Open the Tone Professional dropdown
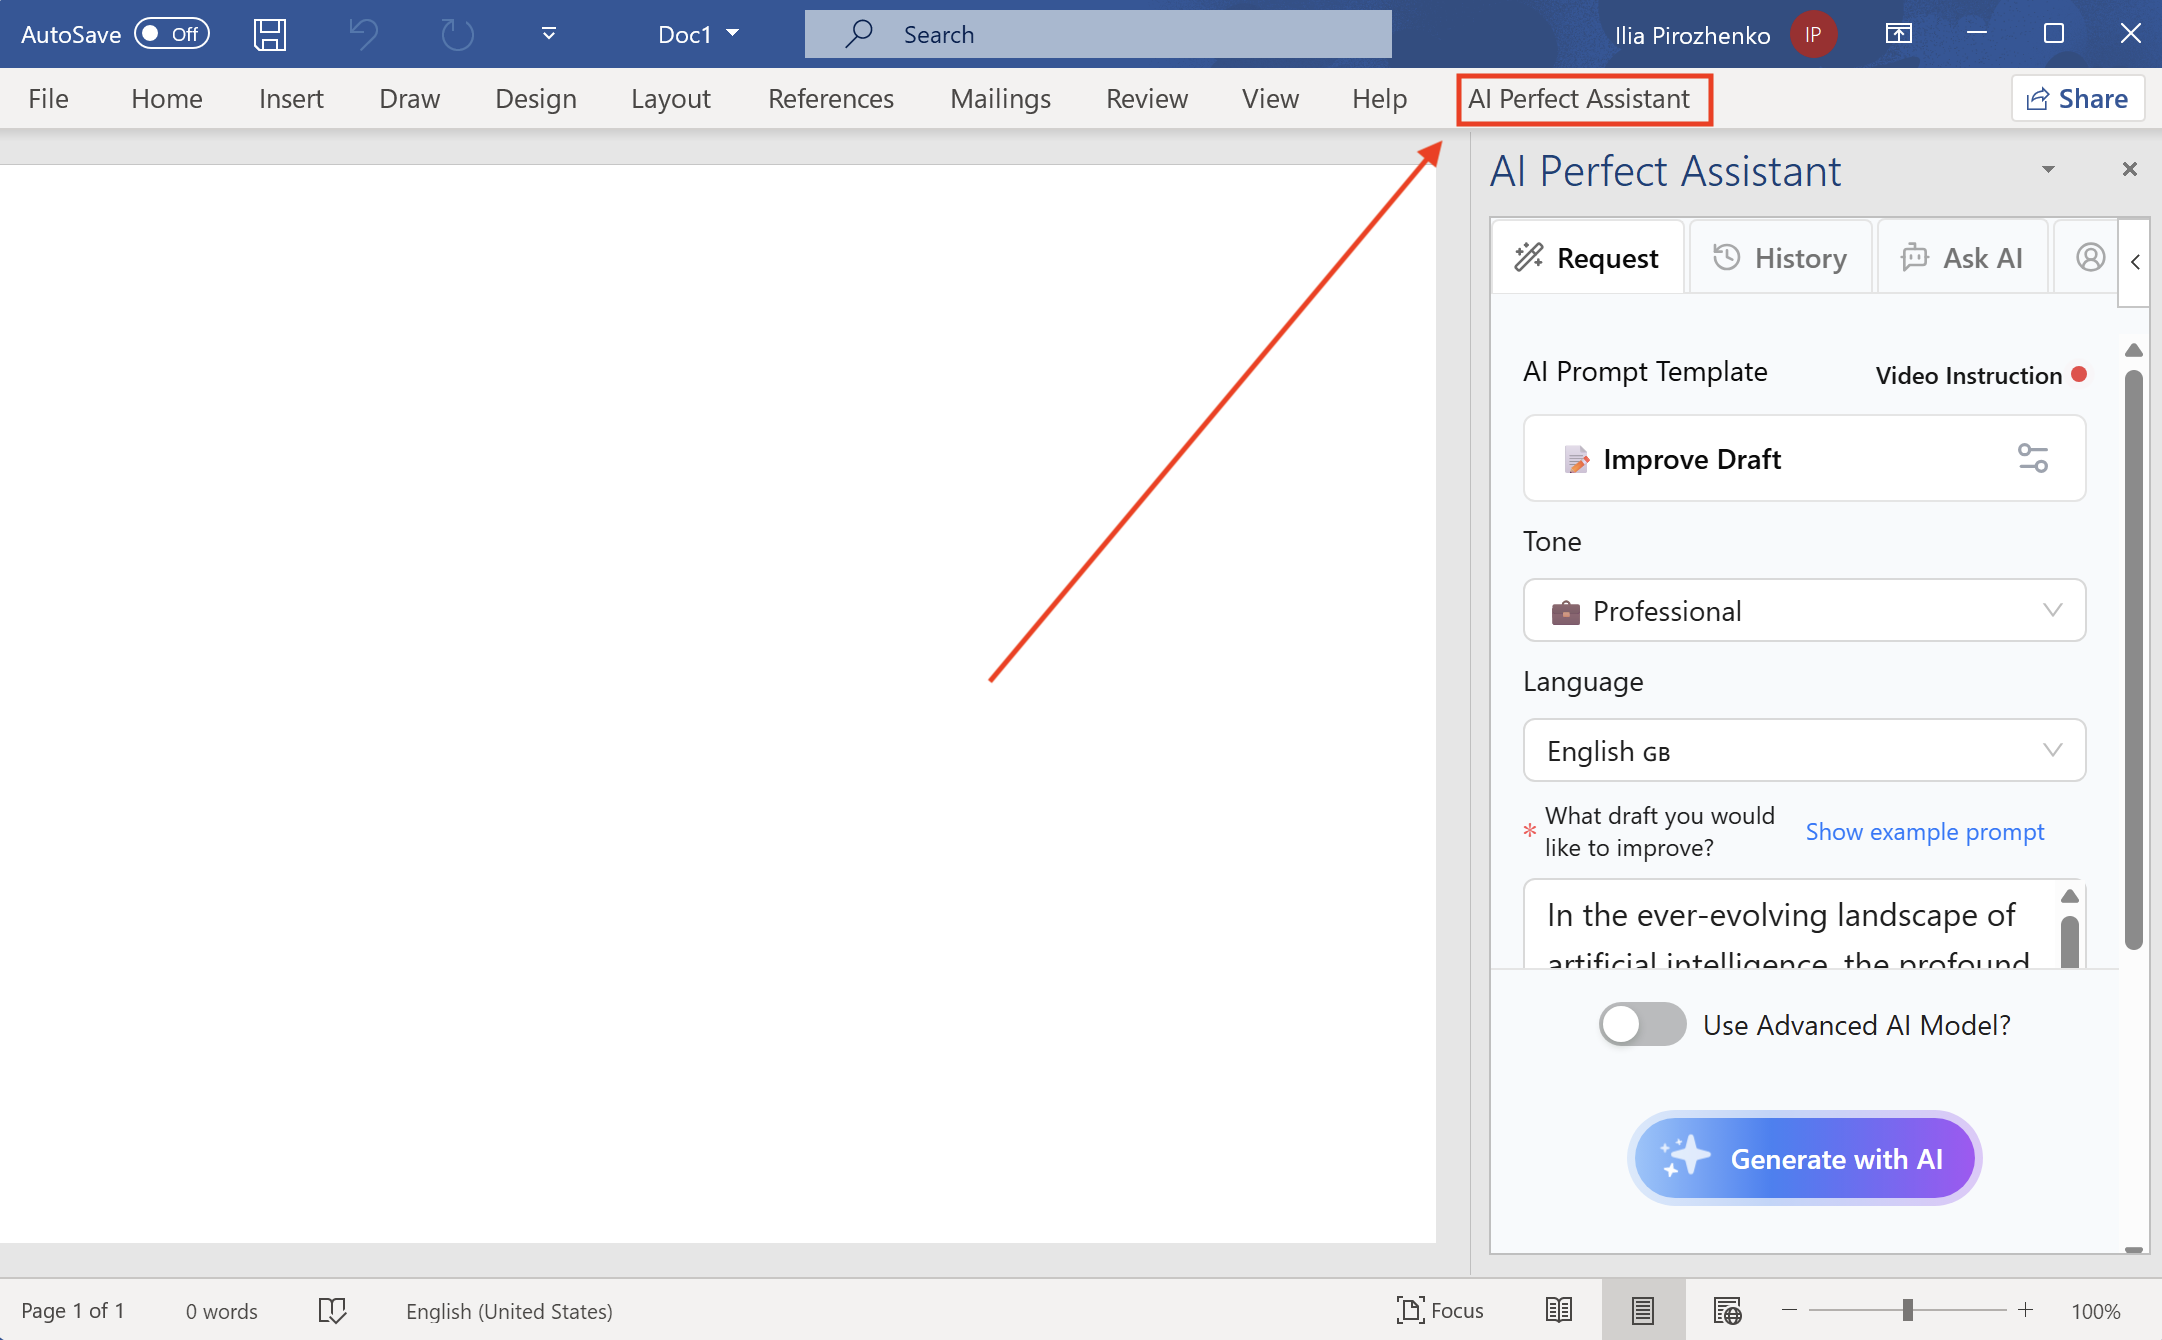The image size is (2162, 1340). tap(1804, 610)
